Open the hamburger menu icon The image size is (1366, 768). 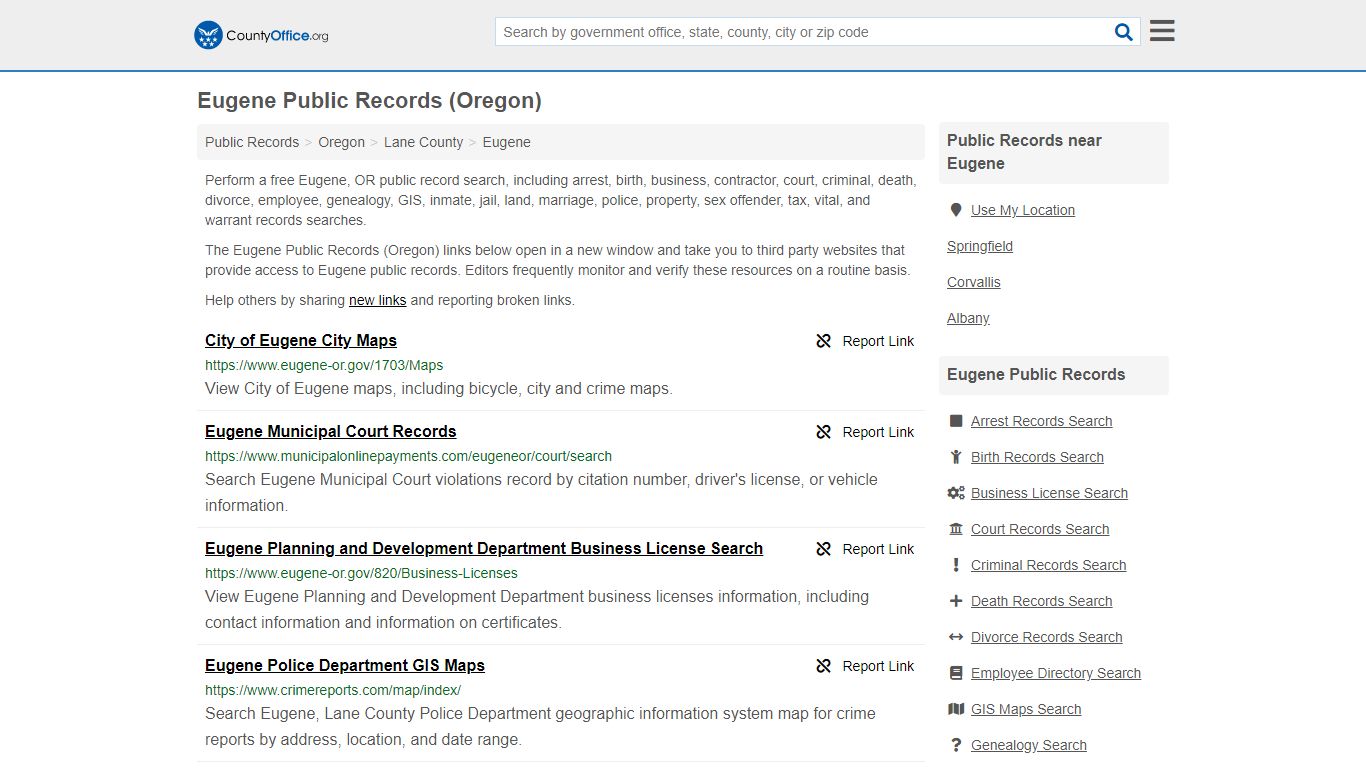[1162, 31]
